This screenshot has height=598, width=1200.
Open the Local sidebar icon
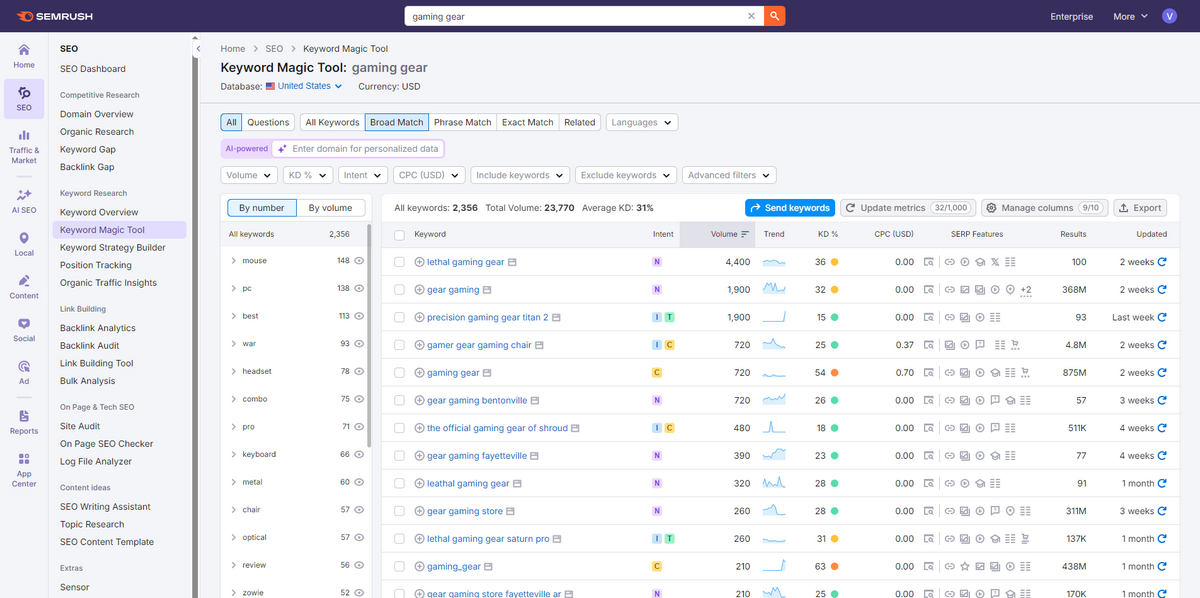24,243
